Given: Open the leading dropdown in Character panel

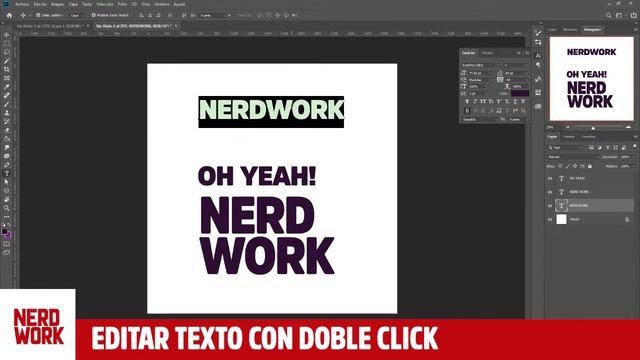Looking at the screenshot, I should (516, 73).
